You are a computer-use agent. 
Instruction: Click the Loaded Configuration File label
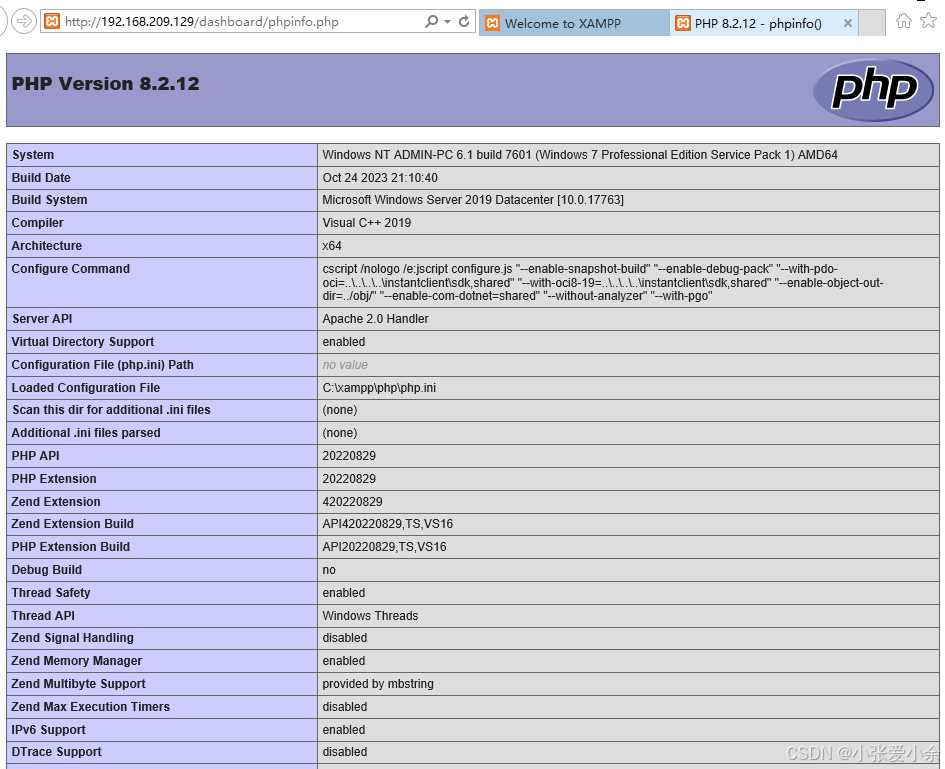point(86,388)
